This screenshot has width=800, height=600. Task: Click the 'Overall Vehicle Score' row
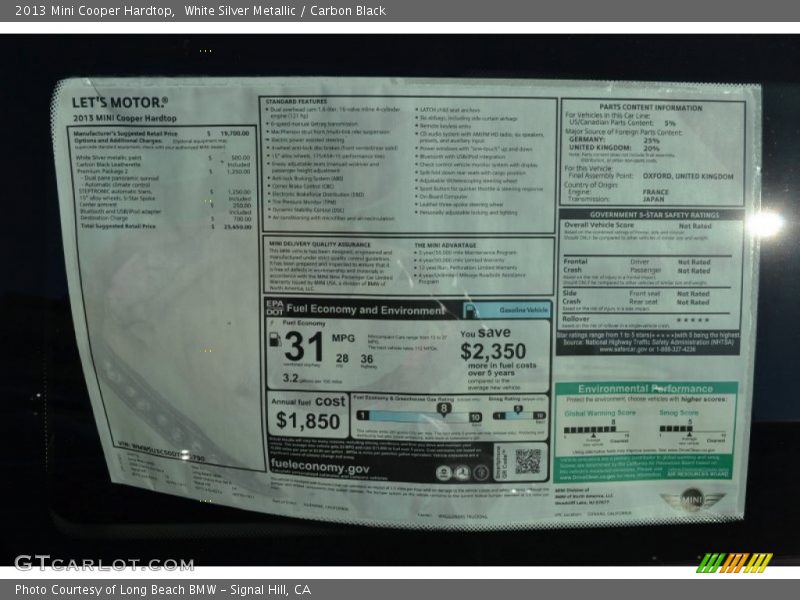638,225
